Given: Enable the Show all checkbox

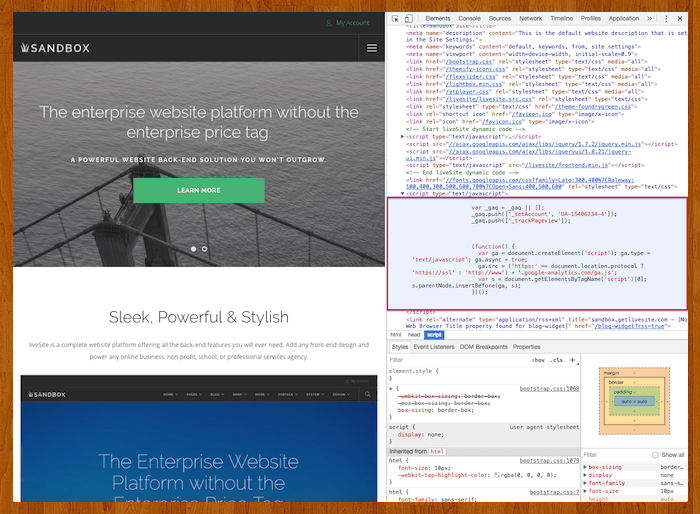Looking at the screenshot, I should tap(655, 455).
